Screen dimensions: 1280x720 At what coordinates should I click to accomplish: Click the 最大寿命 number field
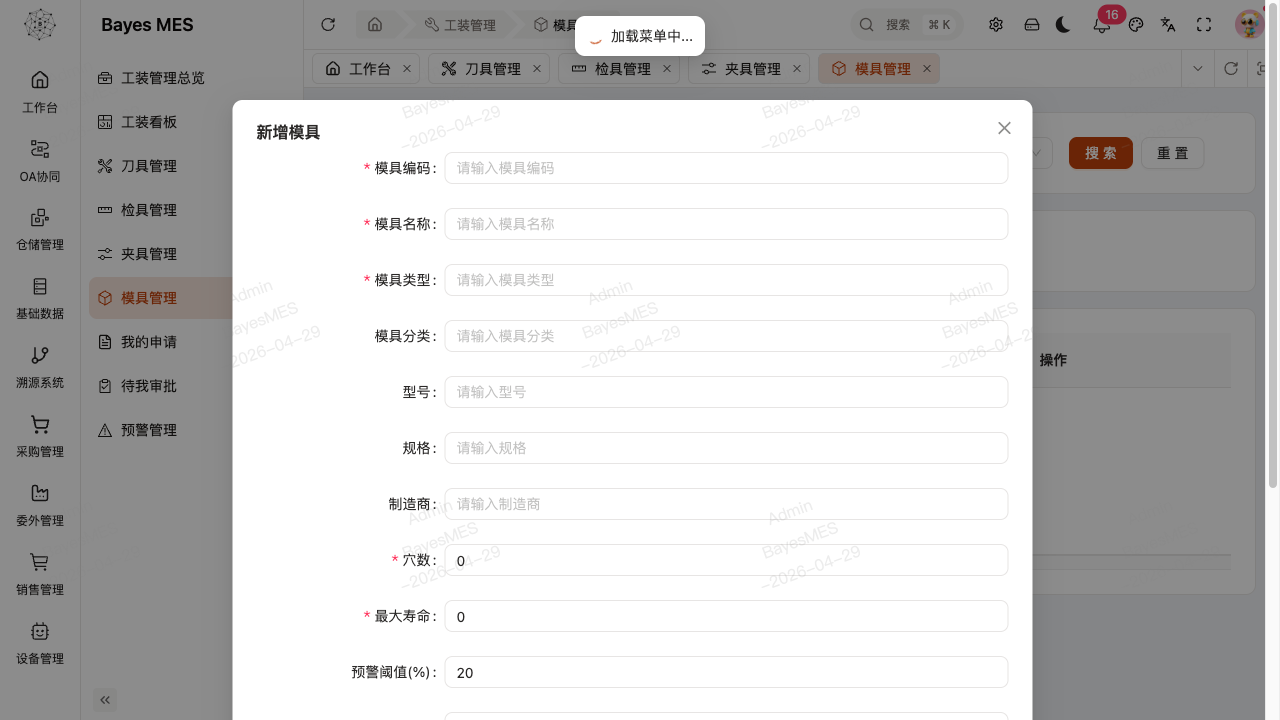726,616
